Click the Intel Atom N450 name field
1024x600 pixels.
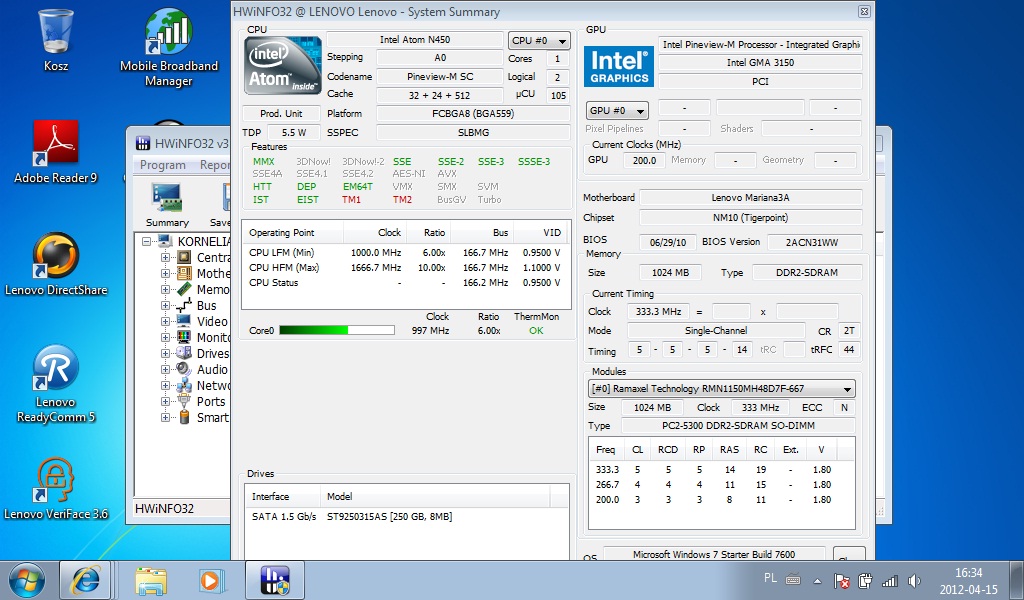pyautogui.click(x=415, y=40)
